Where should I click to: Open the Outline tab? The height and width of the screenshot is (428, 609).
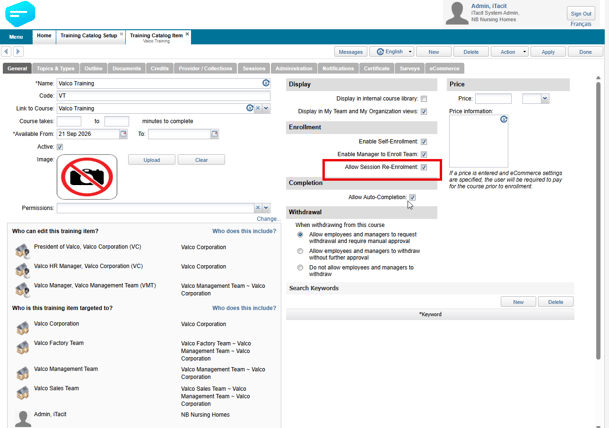[94, 68]
